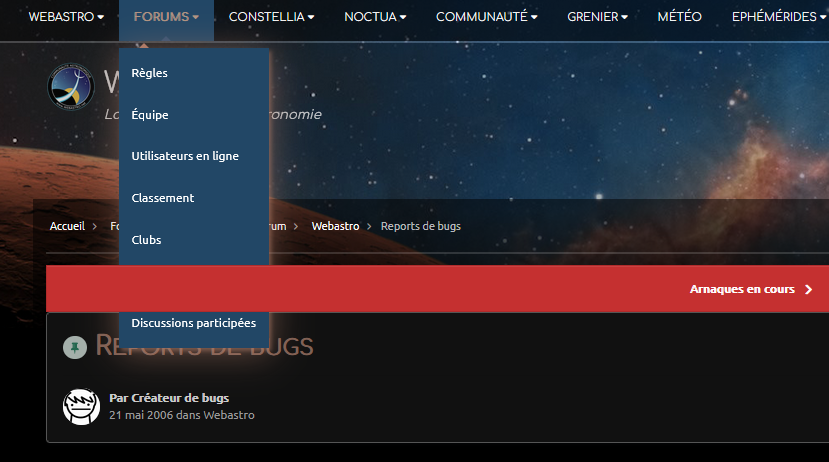Click the chevron next to Arnaques en cours
The width and height of the screenshot is (829, 462).
point(808,289)
